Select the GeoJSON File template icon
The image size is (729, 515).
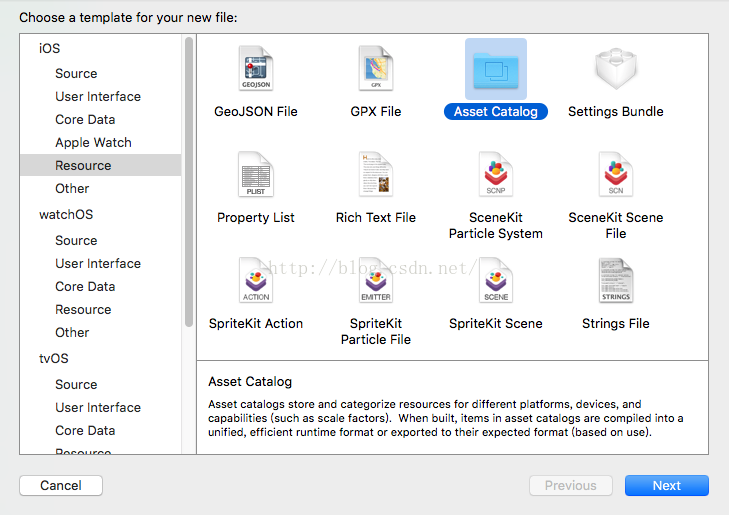click(x=255, y=69)
